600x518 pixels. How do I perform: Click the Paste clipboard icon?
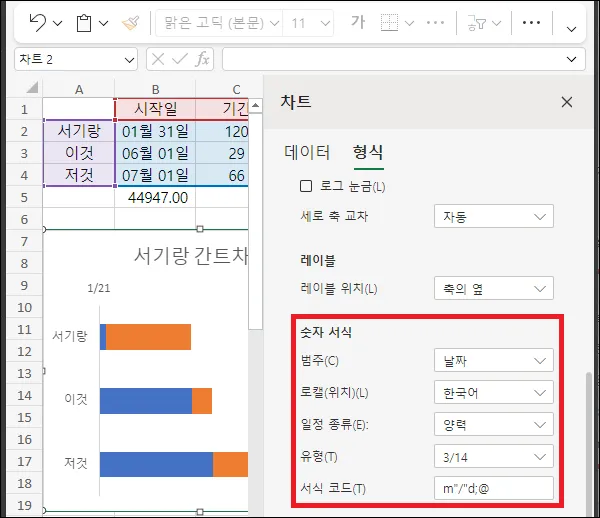(x=84, y=23)
